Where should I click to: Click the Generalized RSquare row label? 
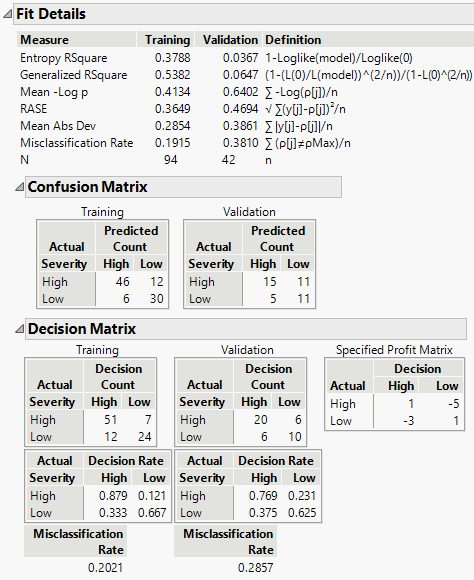click(74, 75)
